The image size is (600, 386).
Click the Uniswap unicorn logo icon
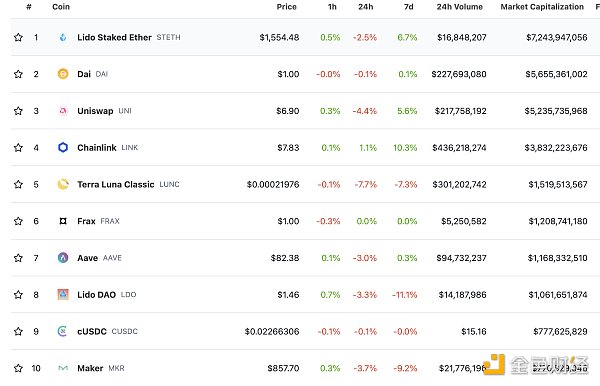[63, 111]
